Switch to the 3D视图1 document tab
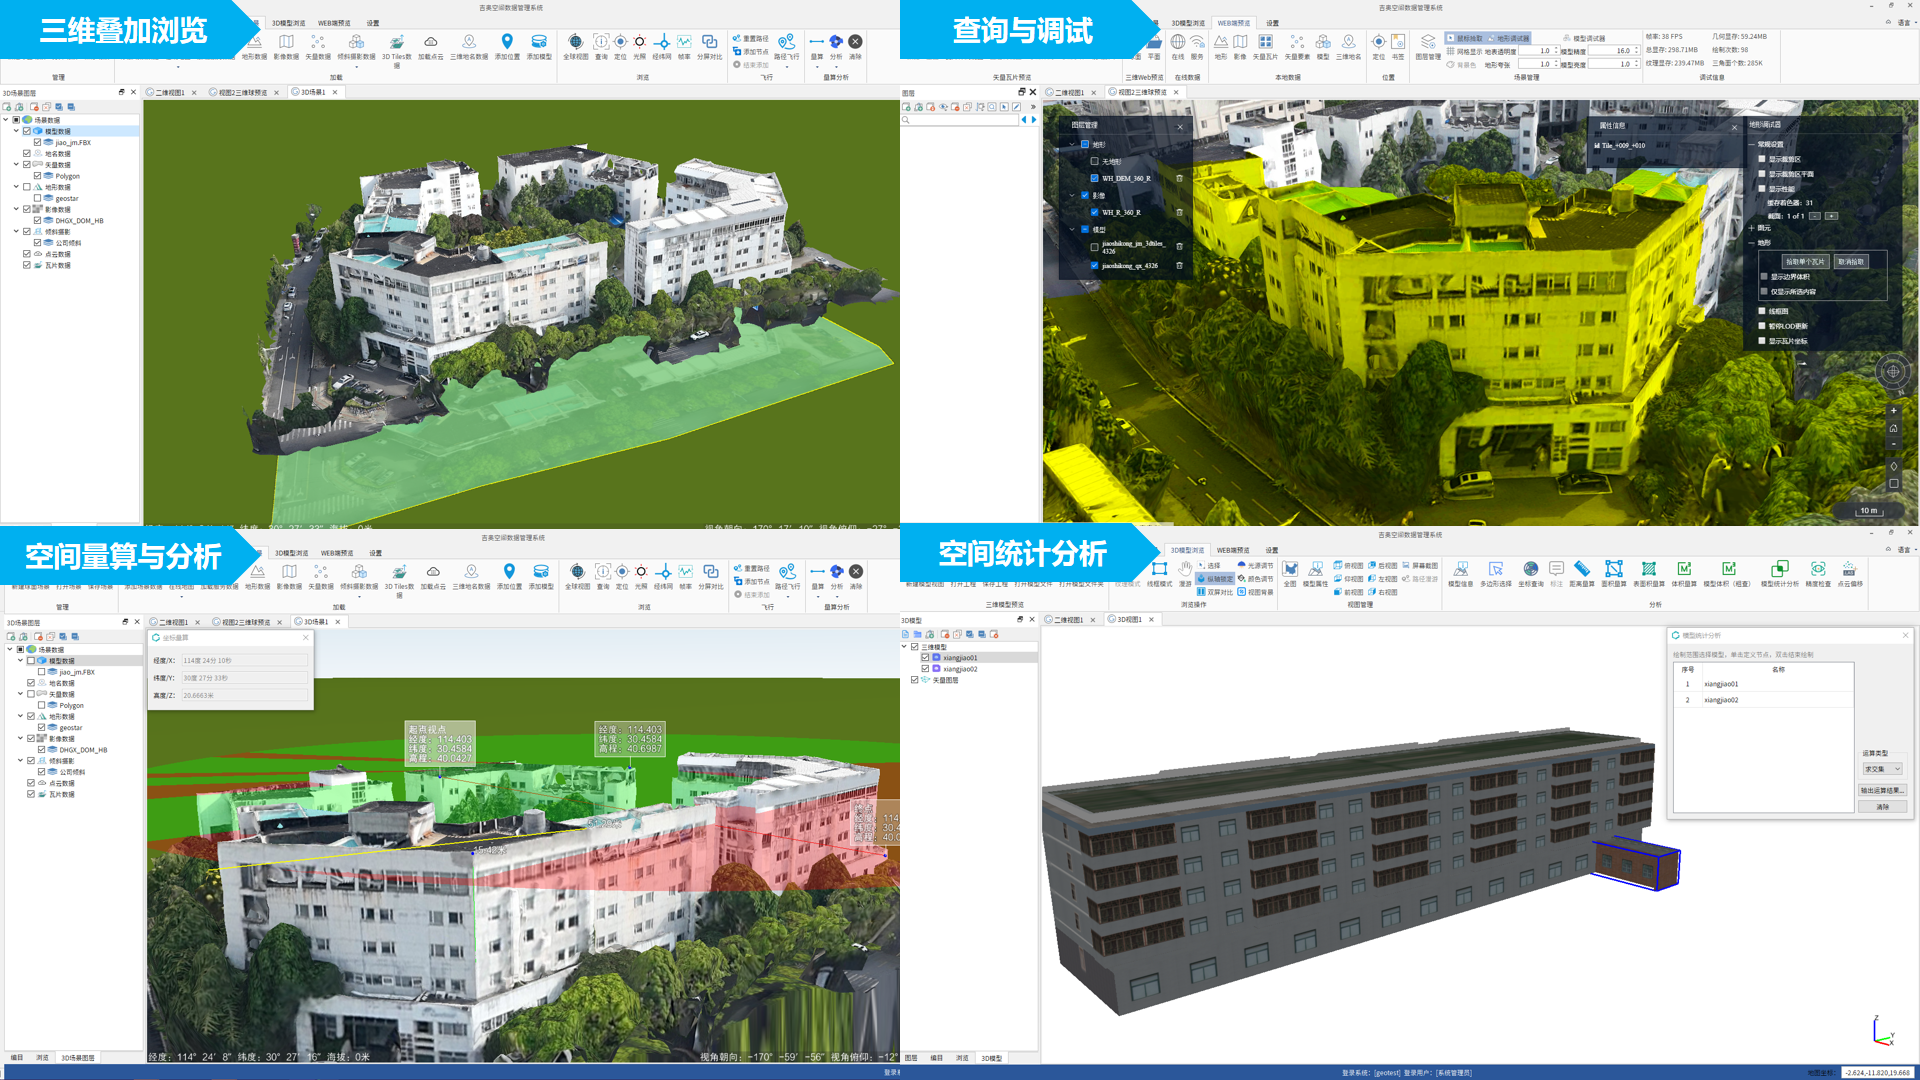The height and width of the screenshot is (1080, 1920). pyautogui.click(x=1130, y=620)
